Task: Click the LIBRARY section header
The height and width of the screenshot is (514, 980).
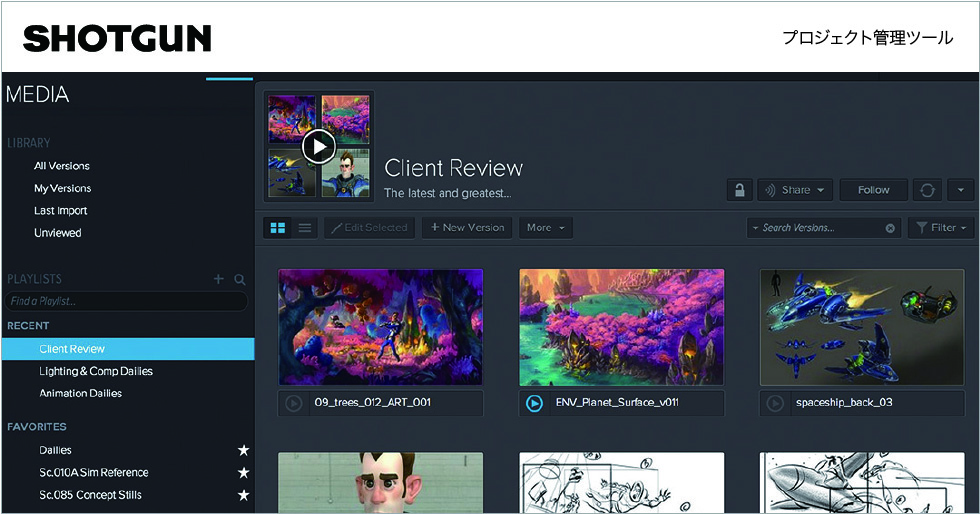Action: coord(29,143)
